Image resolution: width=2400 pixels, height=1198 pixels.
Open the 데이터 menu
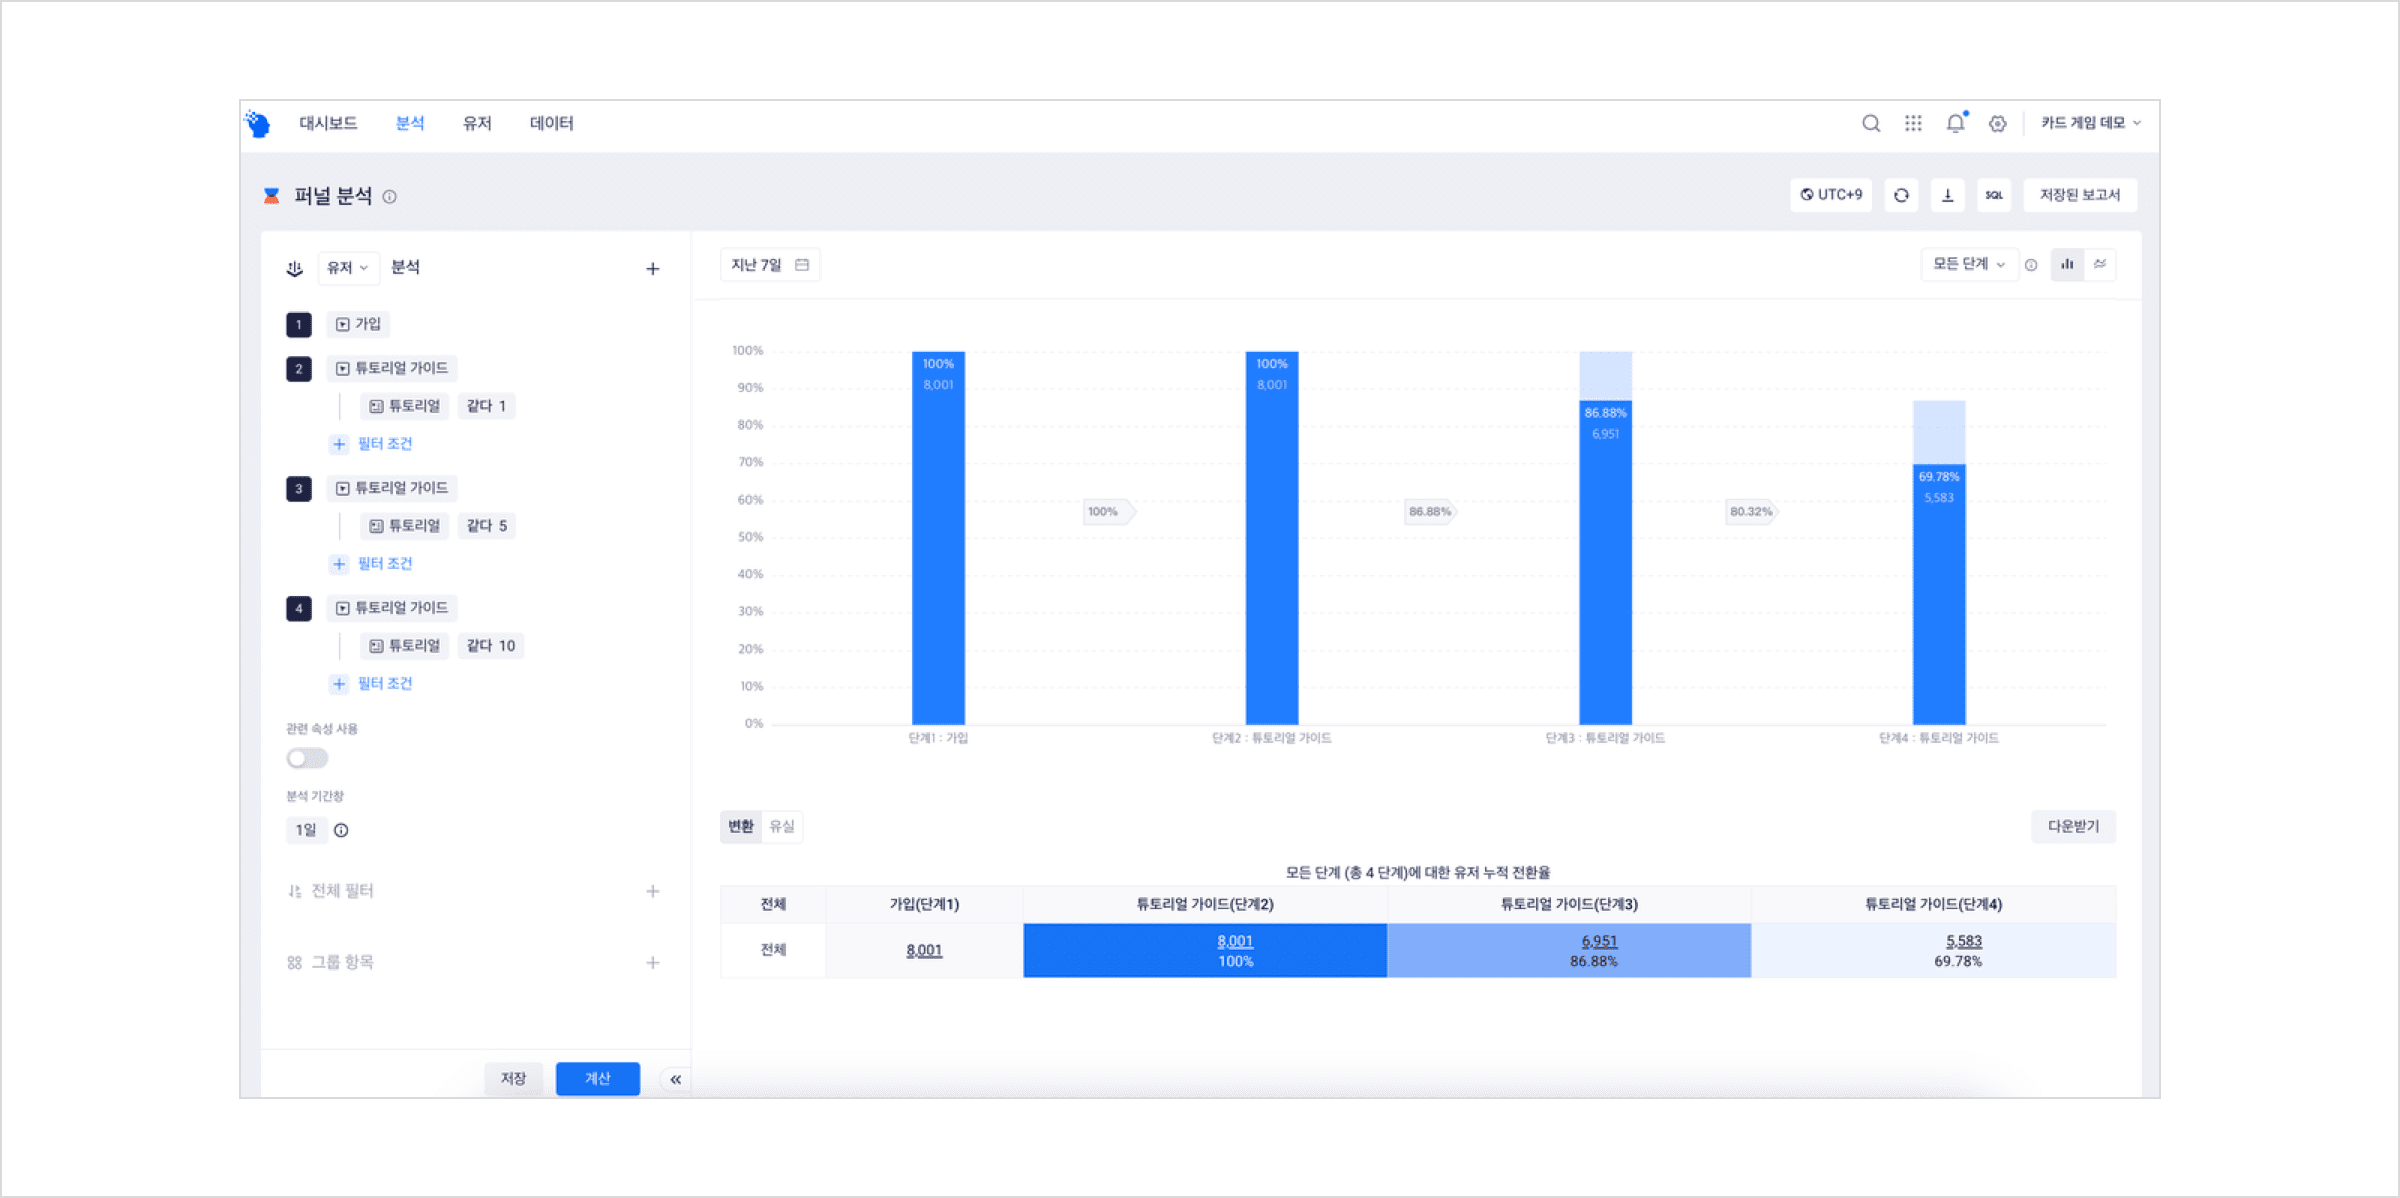(551, 123)
